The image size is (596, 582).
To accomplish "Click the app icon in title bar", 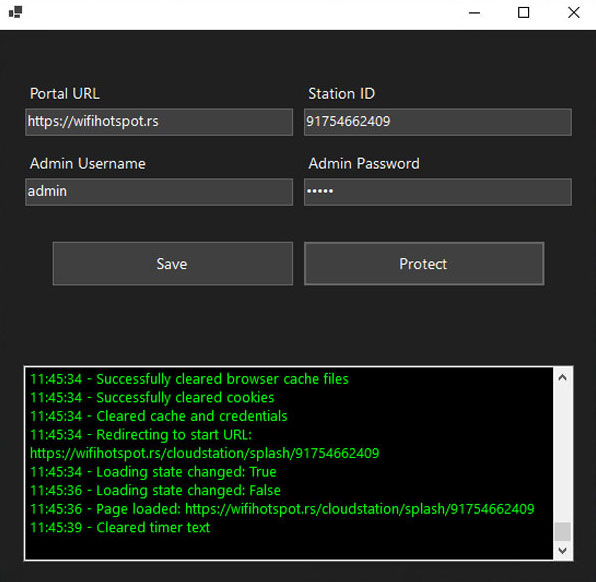I will pos(15,12).
